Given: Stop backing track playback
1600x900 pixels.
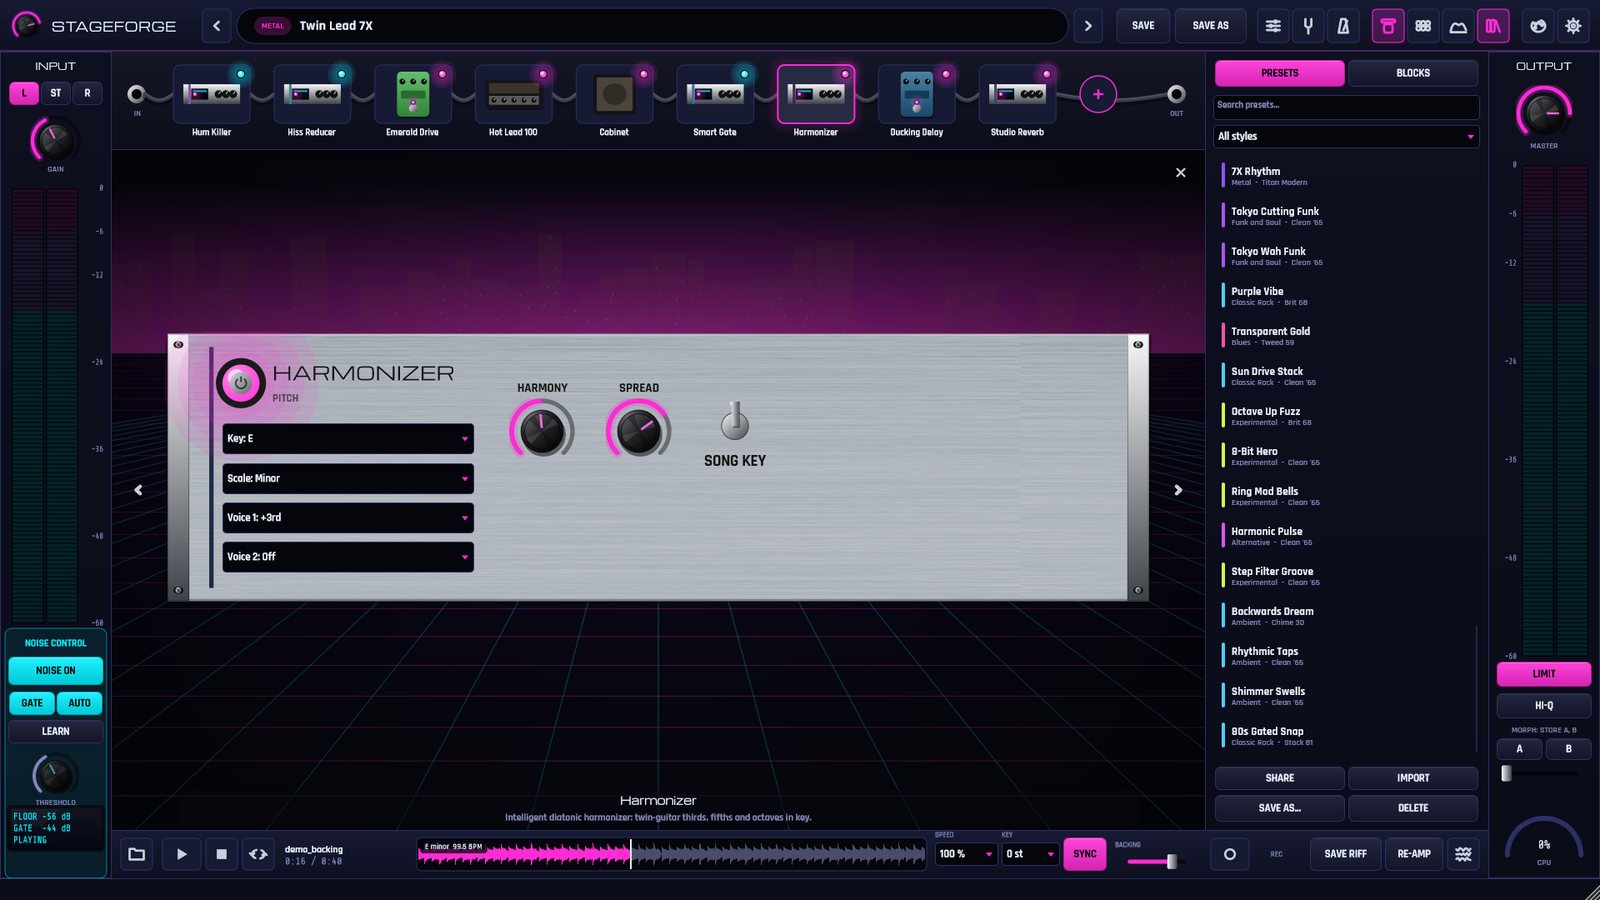Looking at the screenshot, I should coord(221,854).
